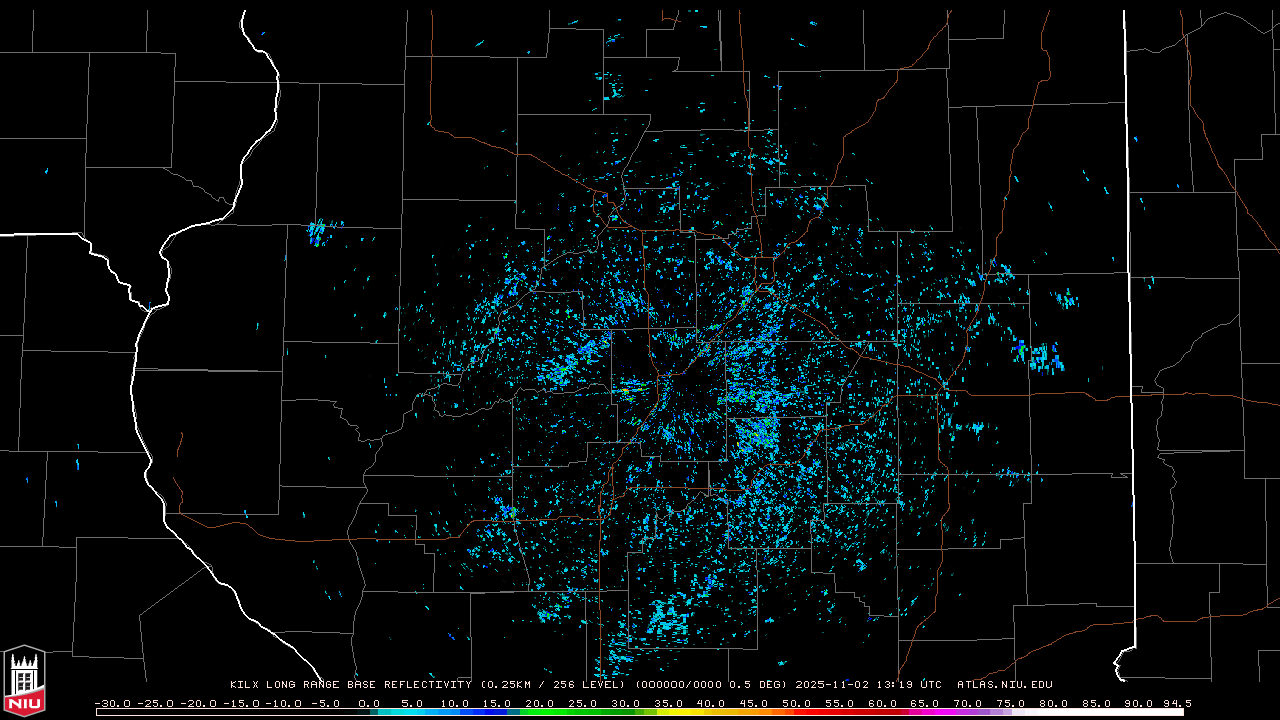
Task: Click the NIU logo in the corner
Action: 24,678
